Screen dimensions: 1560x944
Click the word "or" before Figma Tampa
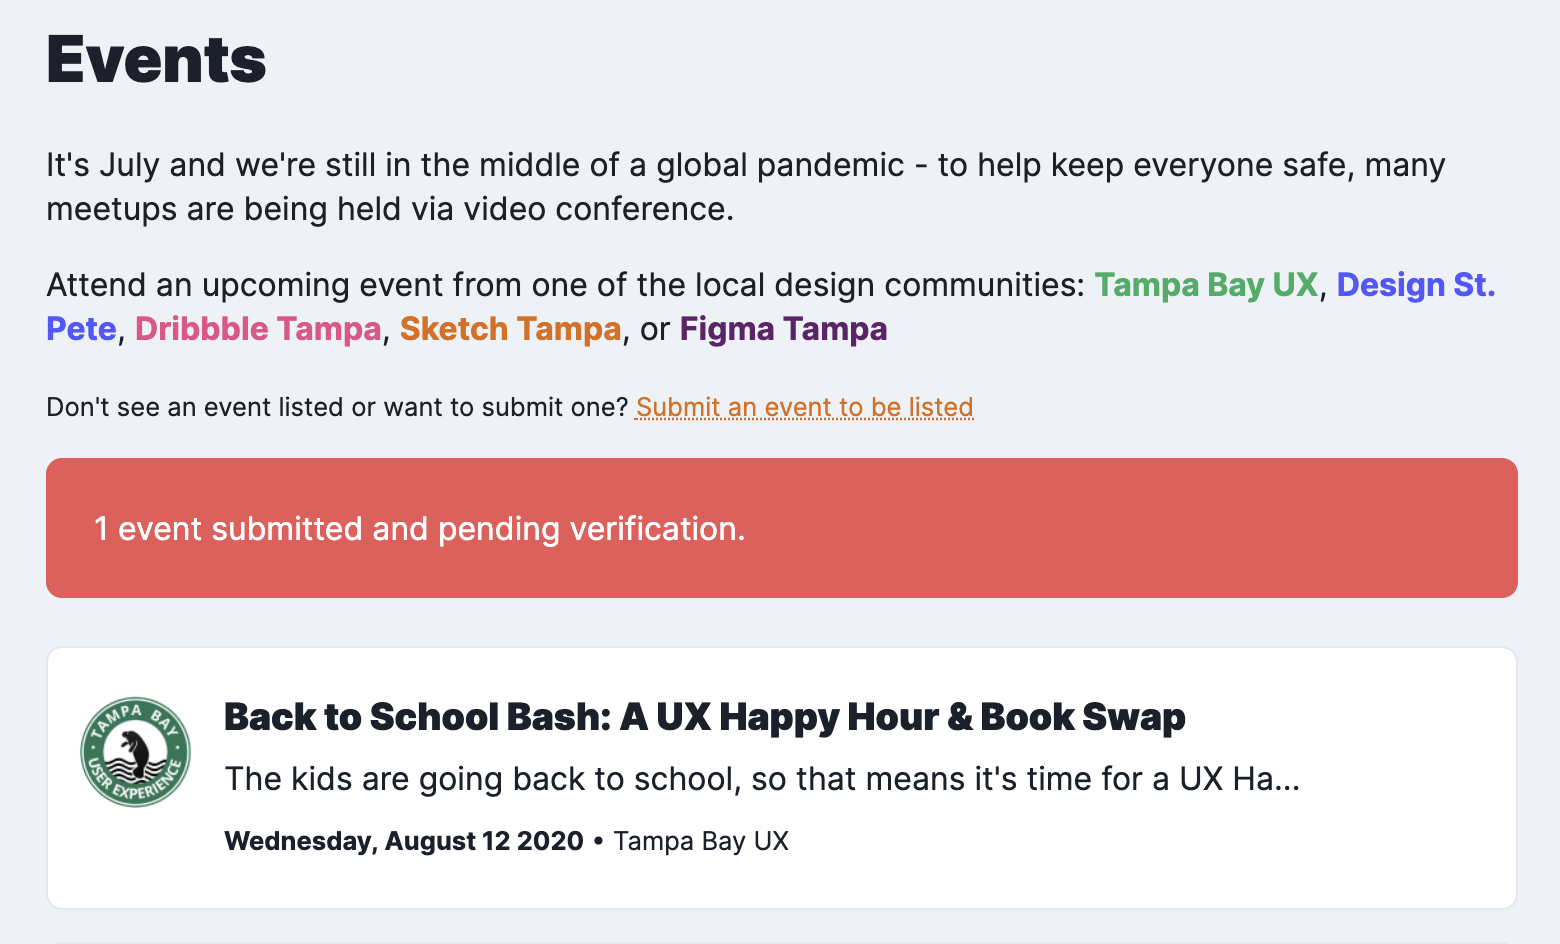click(655, 329)
